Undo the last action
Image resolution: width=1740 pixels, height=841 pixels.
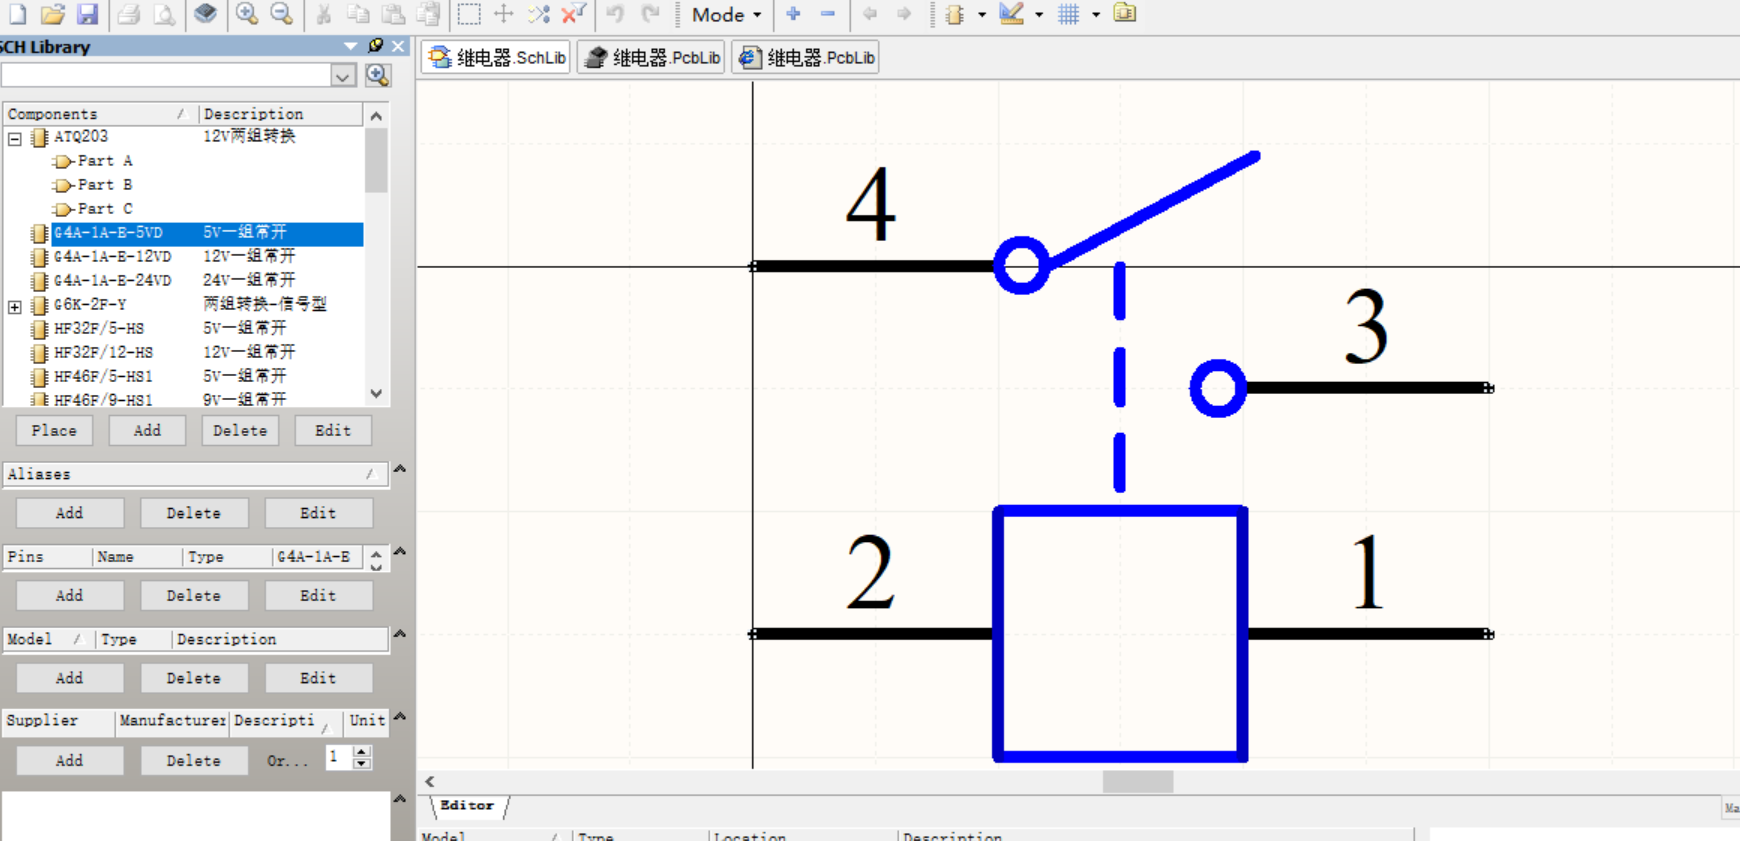tap(615, 14)
